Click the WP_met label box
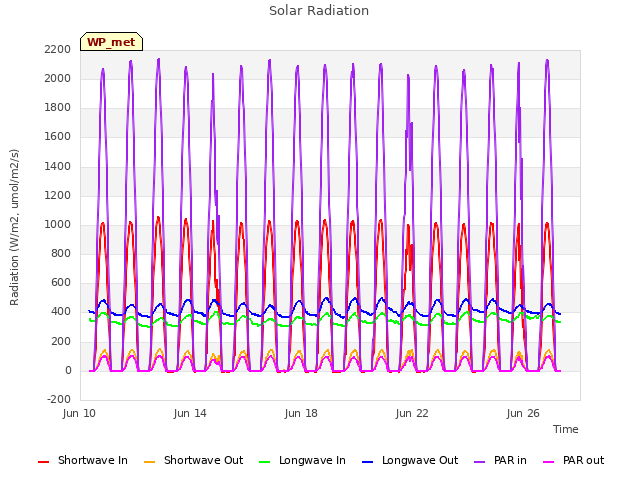Screen dimensions: 640x480 pyautogui.click(x=111, y=42)
